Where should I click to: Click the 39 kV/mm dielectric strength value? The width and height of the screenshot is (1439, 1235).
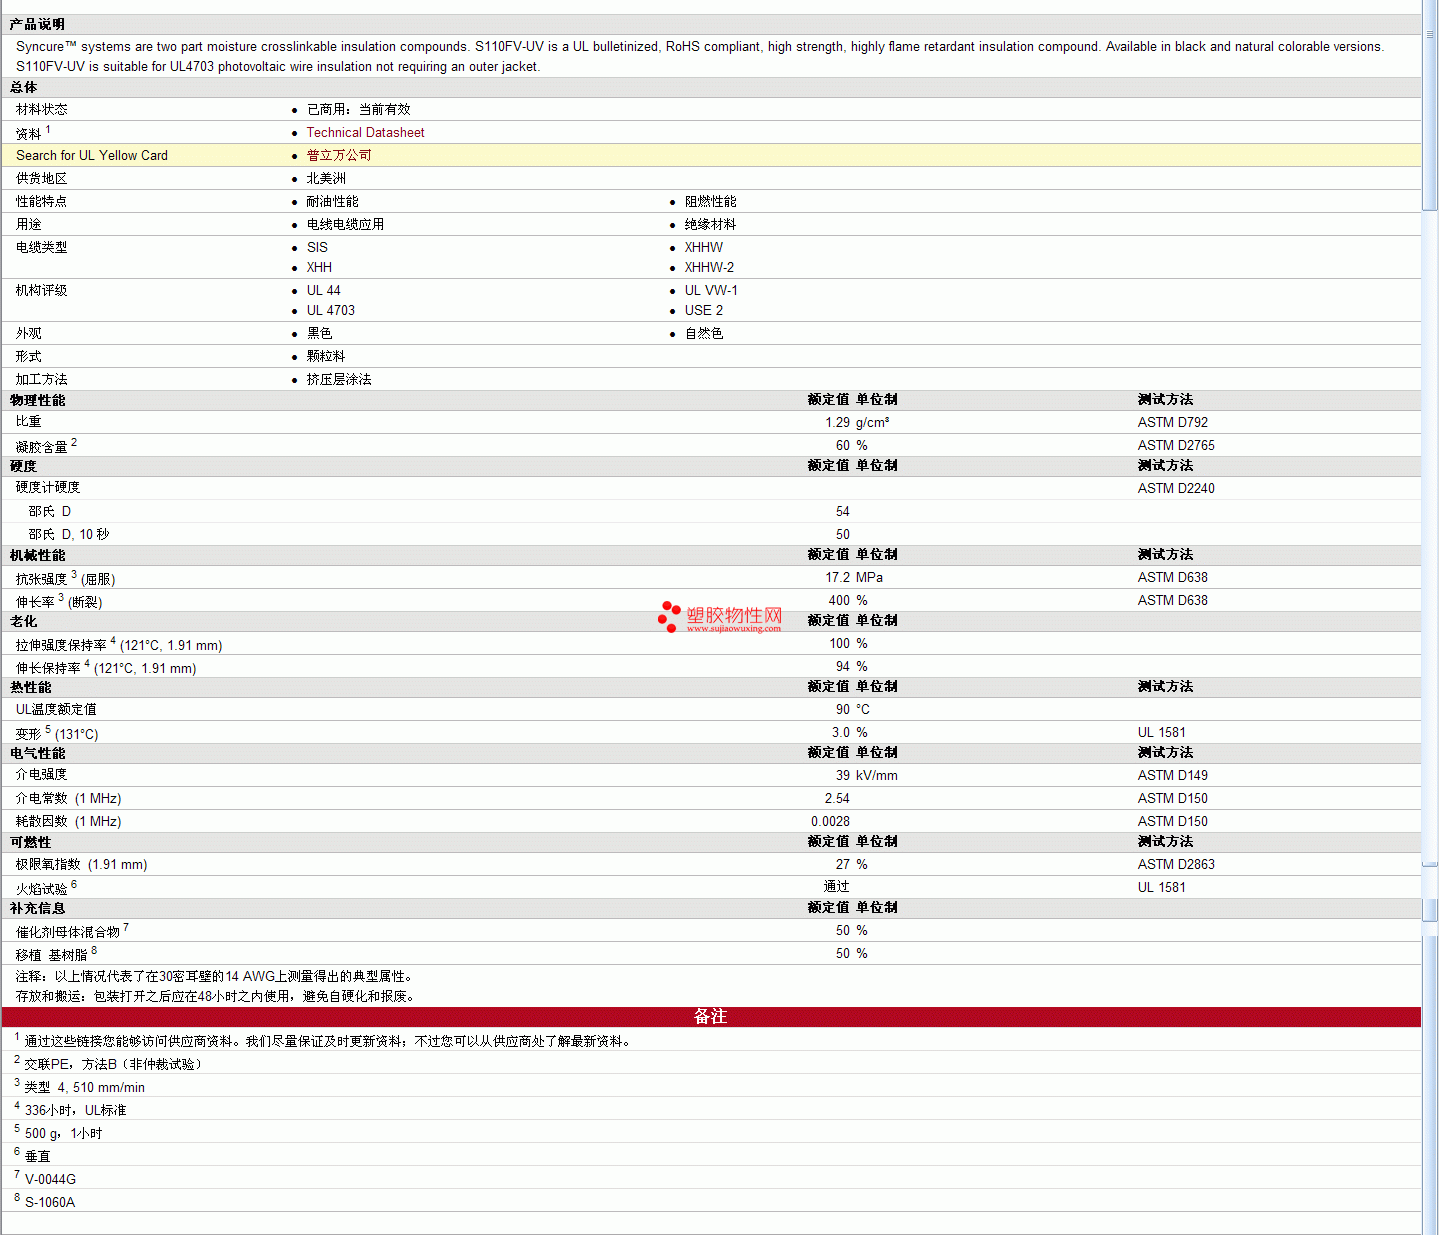tap(867, 775)
